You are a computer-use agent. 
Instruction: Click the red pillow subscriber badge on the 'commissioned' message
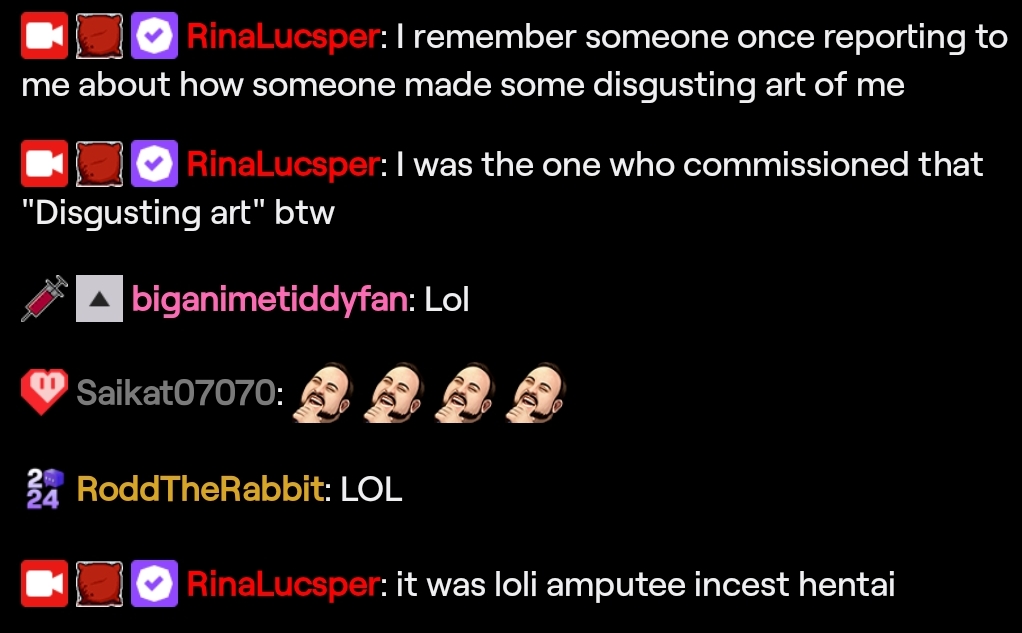tap(99, 164)
